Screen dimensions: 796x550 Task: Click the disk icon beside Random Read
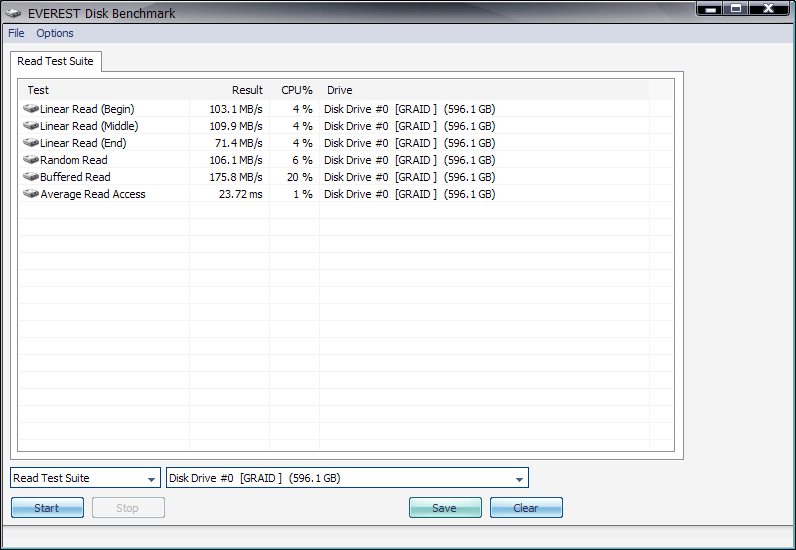coord(31,159)
